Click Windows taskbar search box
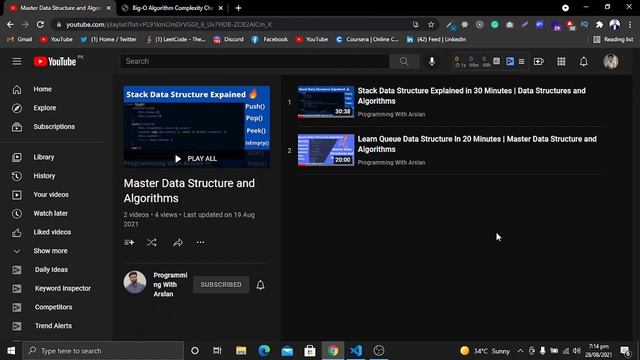 pos(103,351)
